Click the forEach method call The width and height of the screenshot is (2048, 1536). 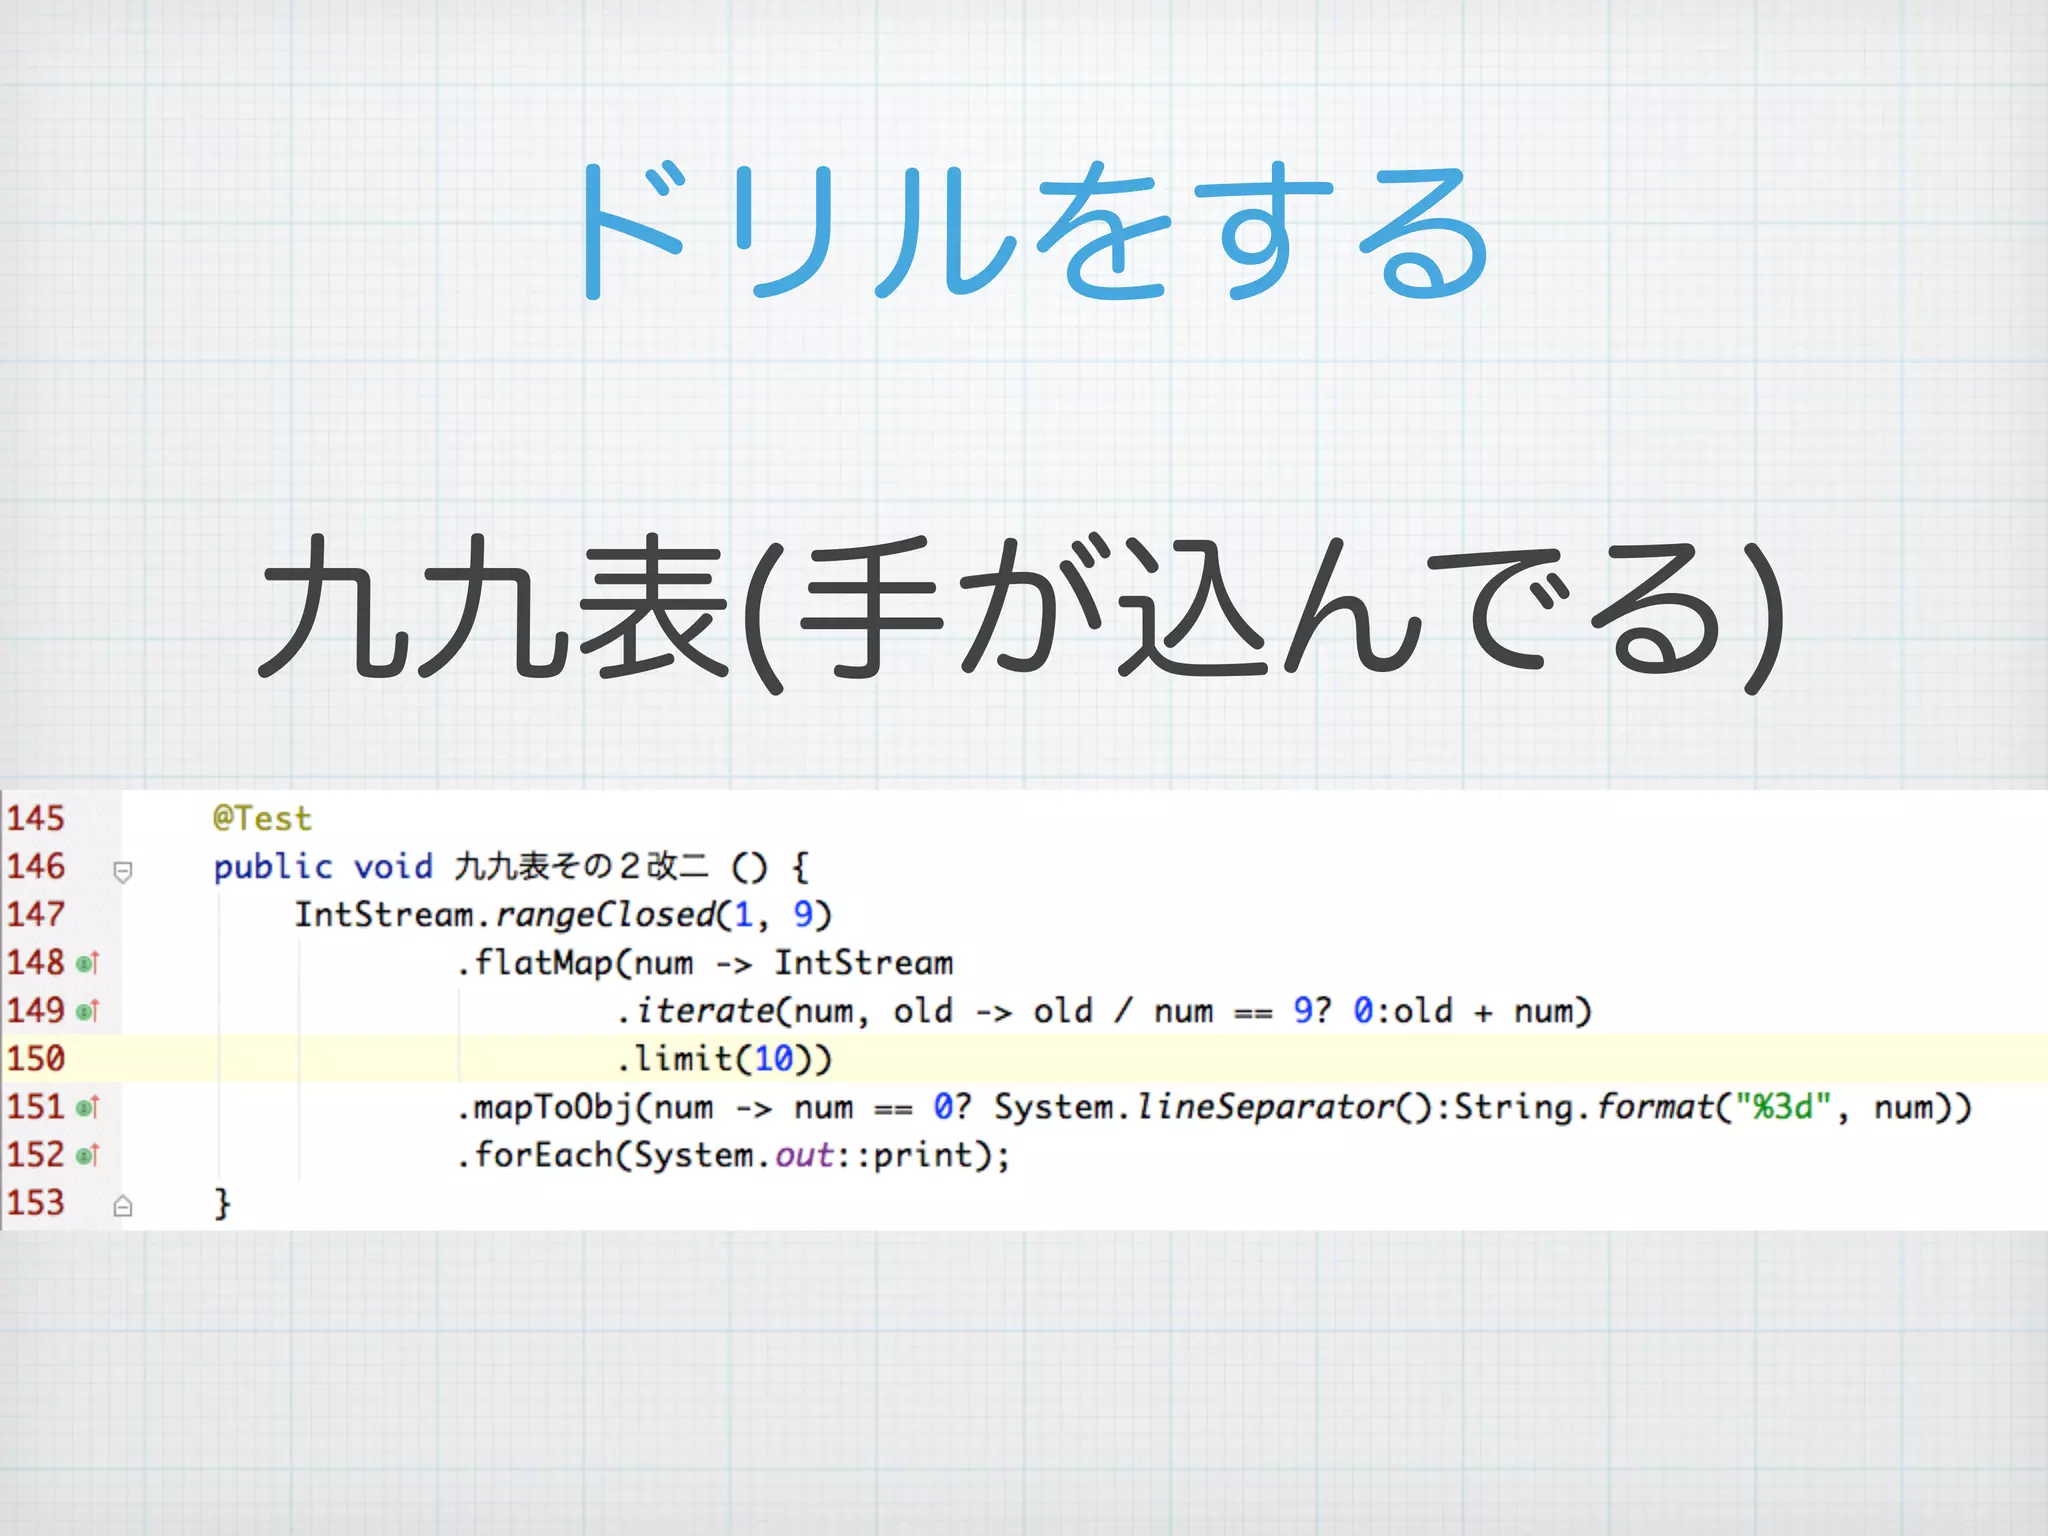tap(543, 1155)
